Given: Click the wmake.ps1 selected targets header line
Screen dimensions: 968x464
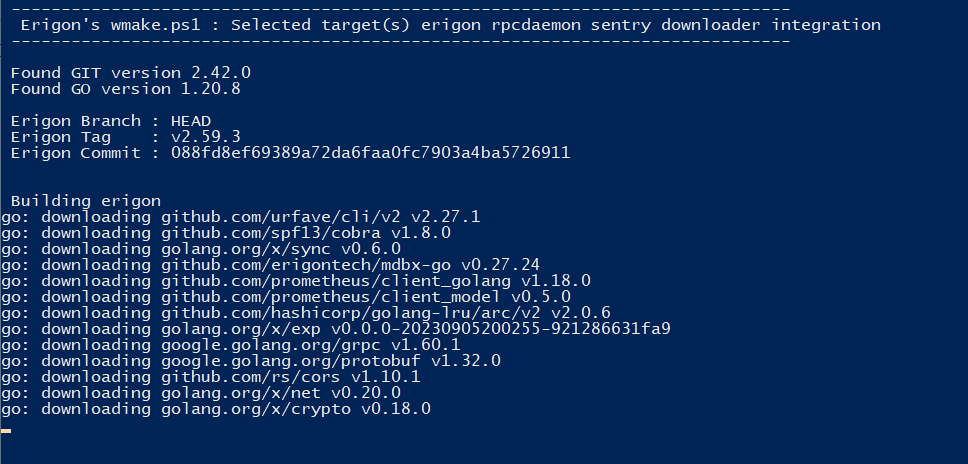Looking at the screenshot, I should coord(450,25).
